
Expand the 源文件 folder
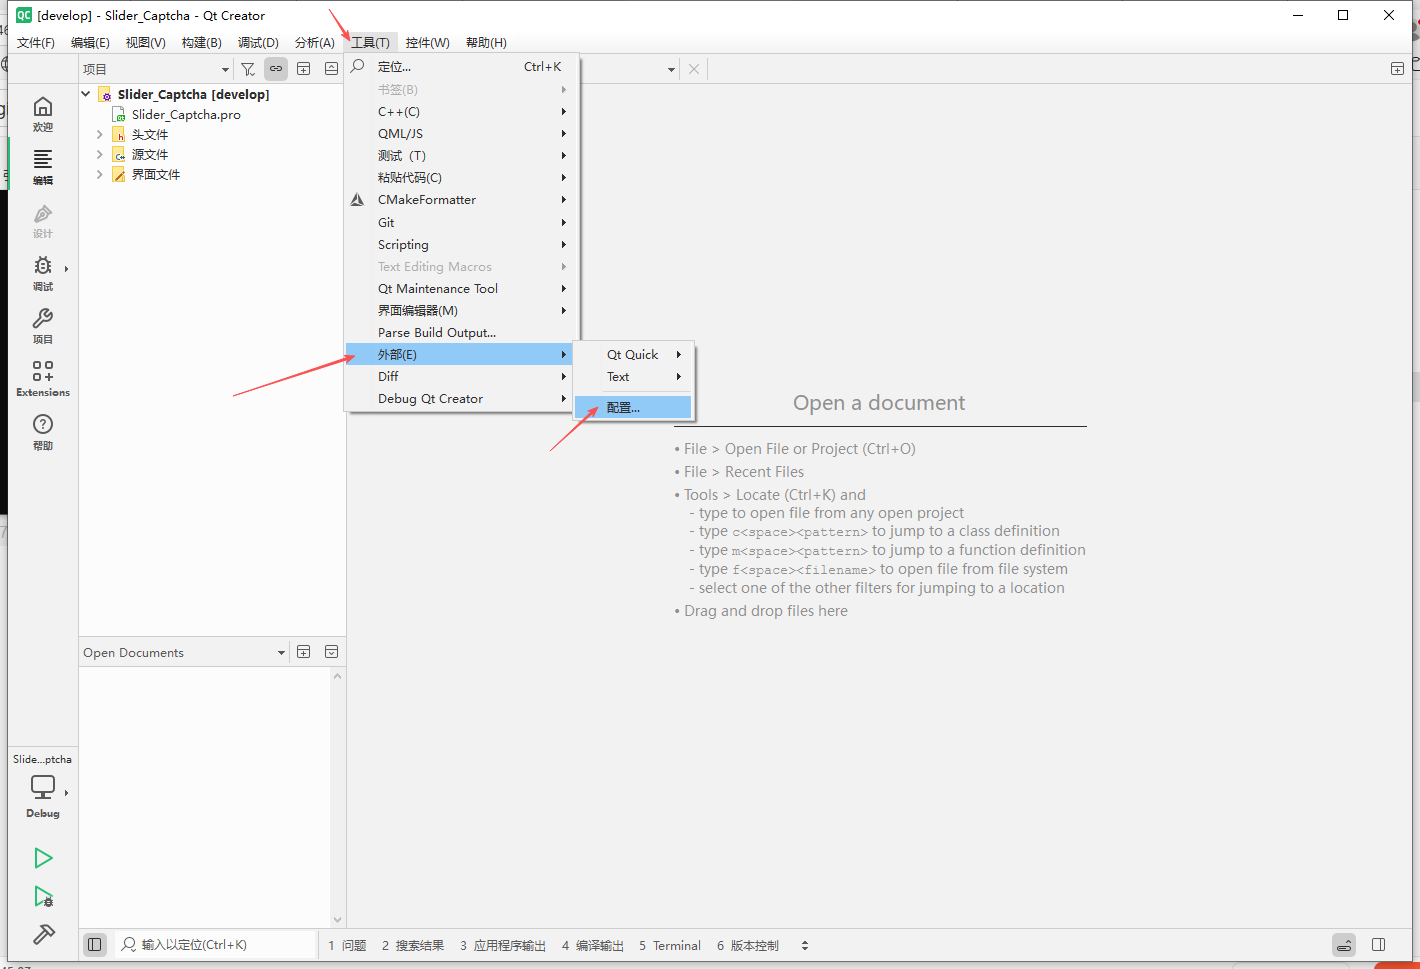(100, 154)
